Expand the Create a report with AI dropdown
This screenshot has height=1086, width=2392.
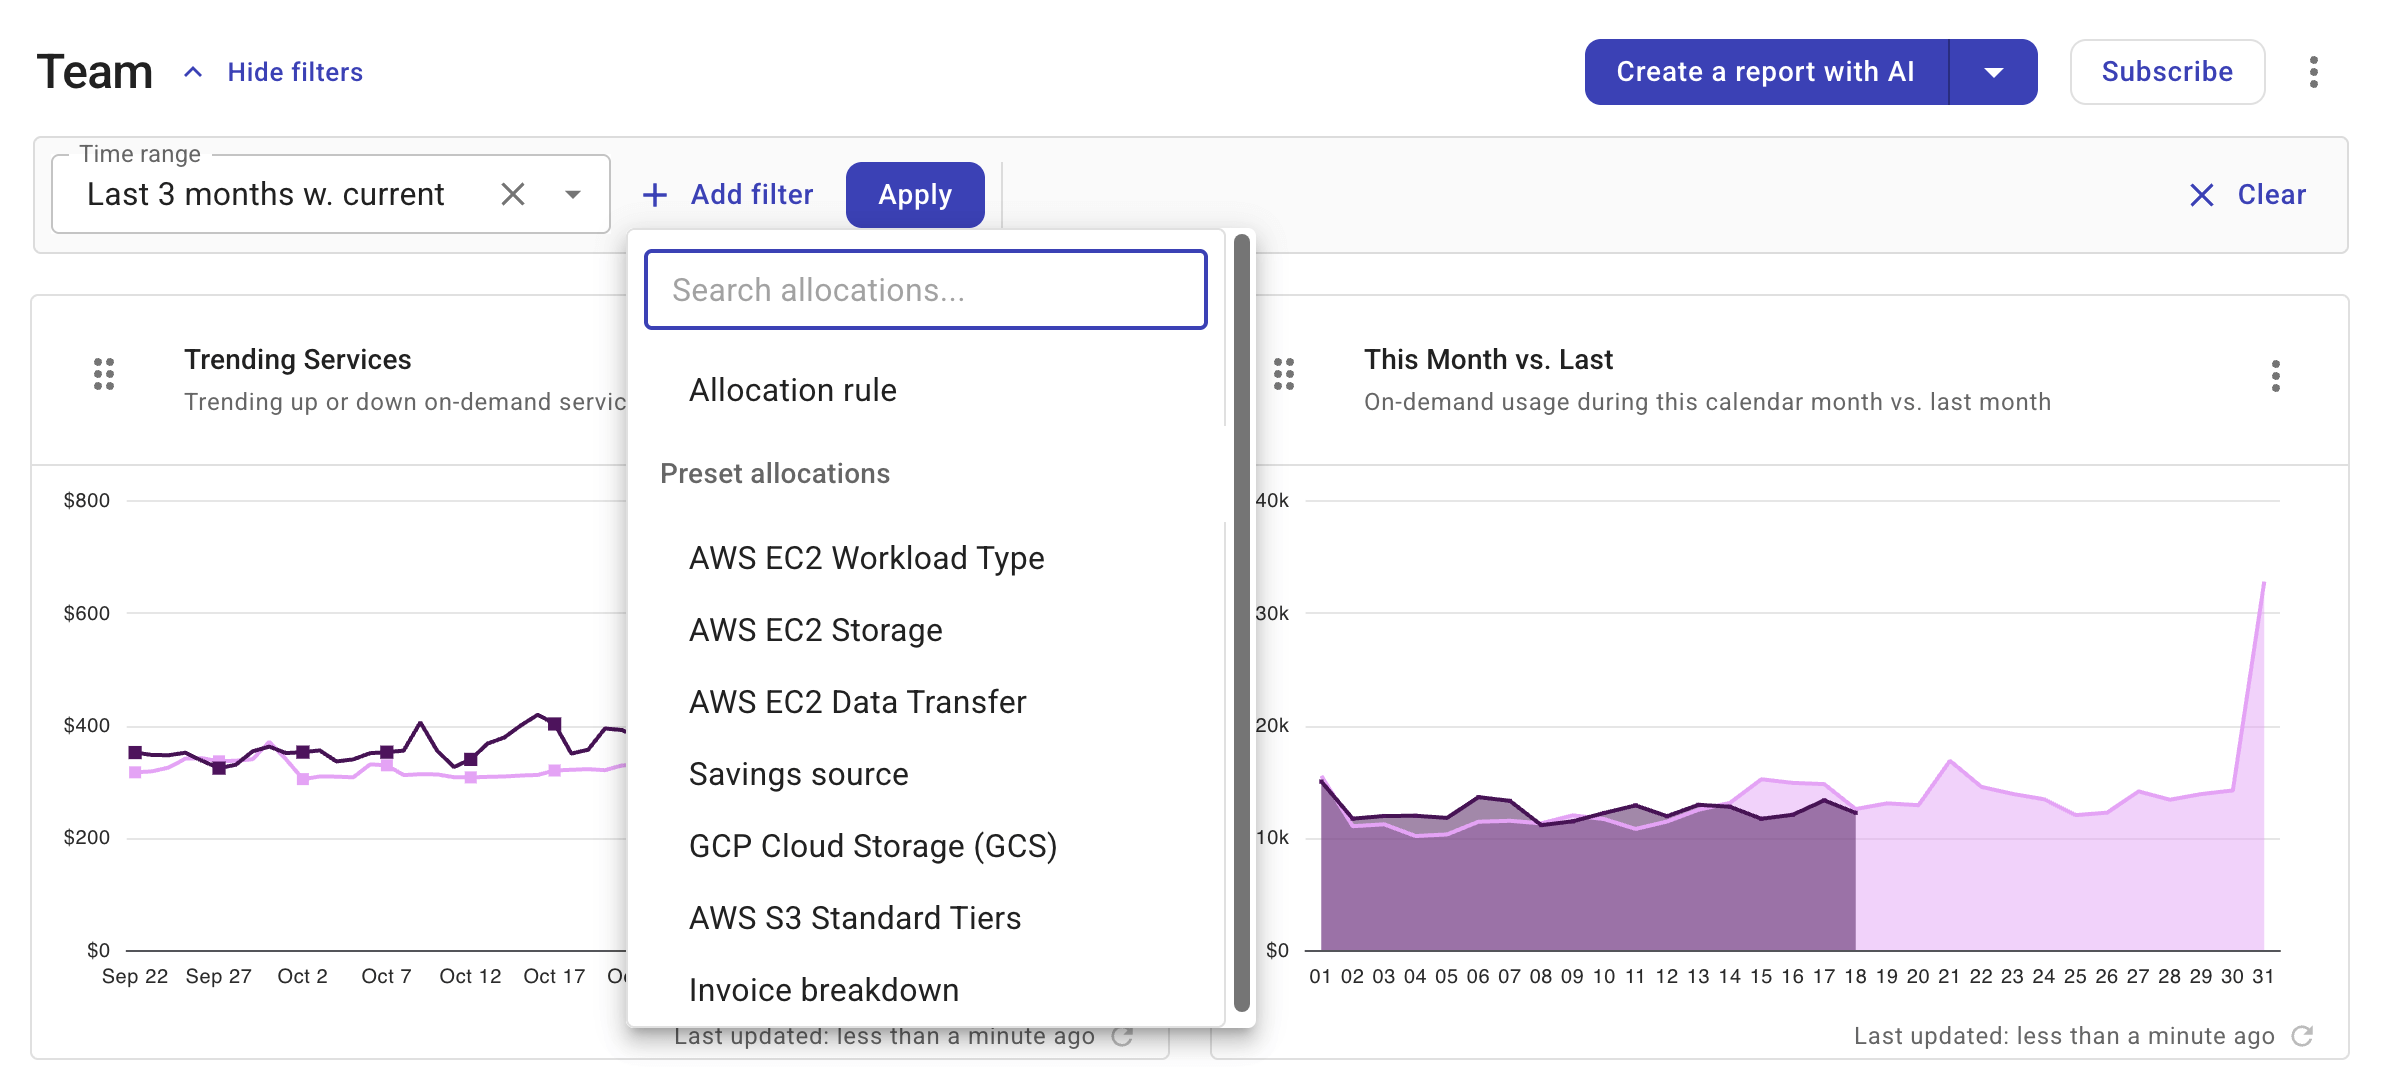point(1993,71)
